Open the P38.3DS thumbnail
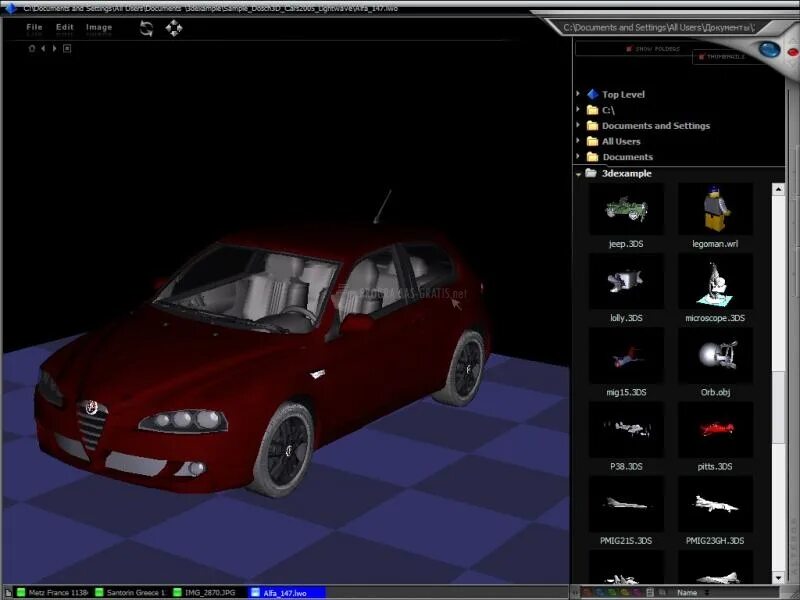The width and height of the screenshot is (800, 600). 626,430
